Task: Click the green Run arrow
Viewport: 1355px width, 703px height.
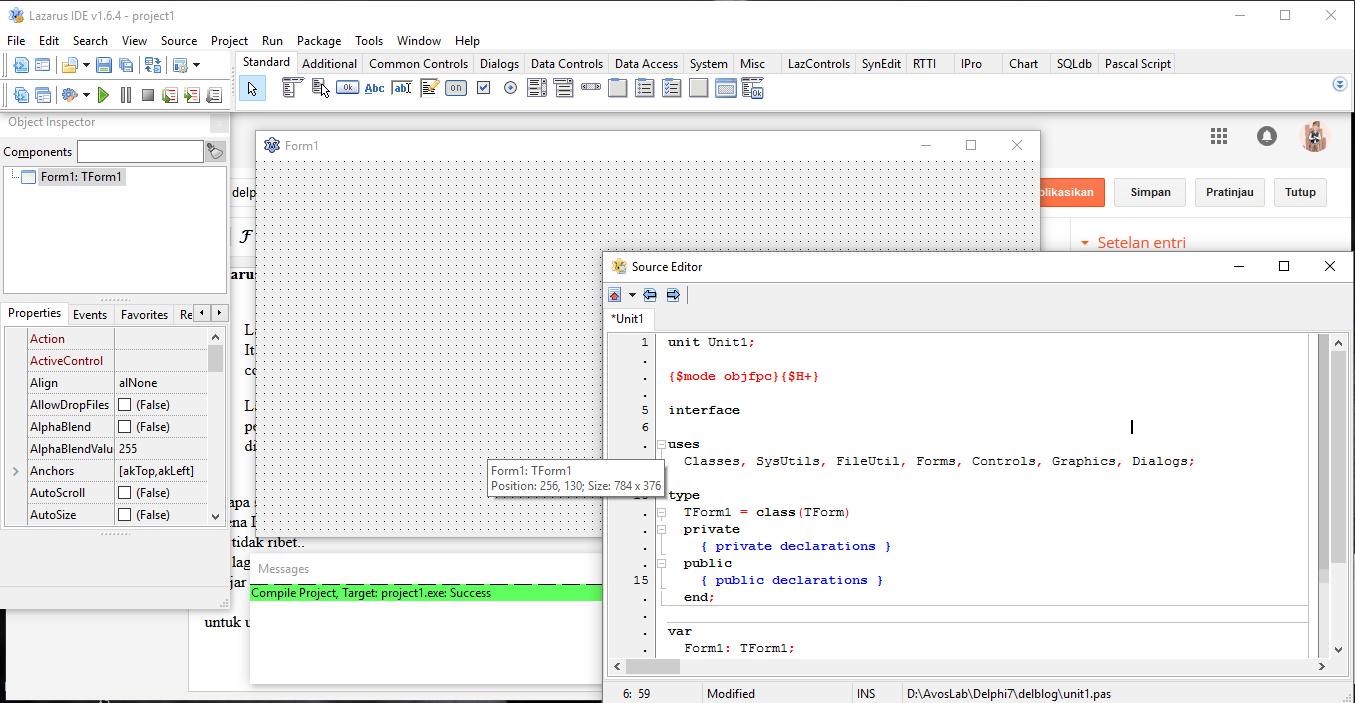Action: (103, 95)
